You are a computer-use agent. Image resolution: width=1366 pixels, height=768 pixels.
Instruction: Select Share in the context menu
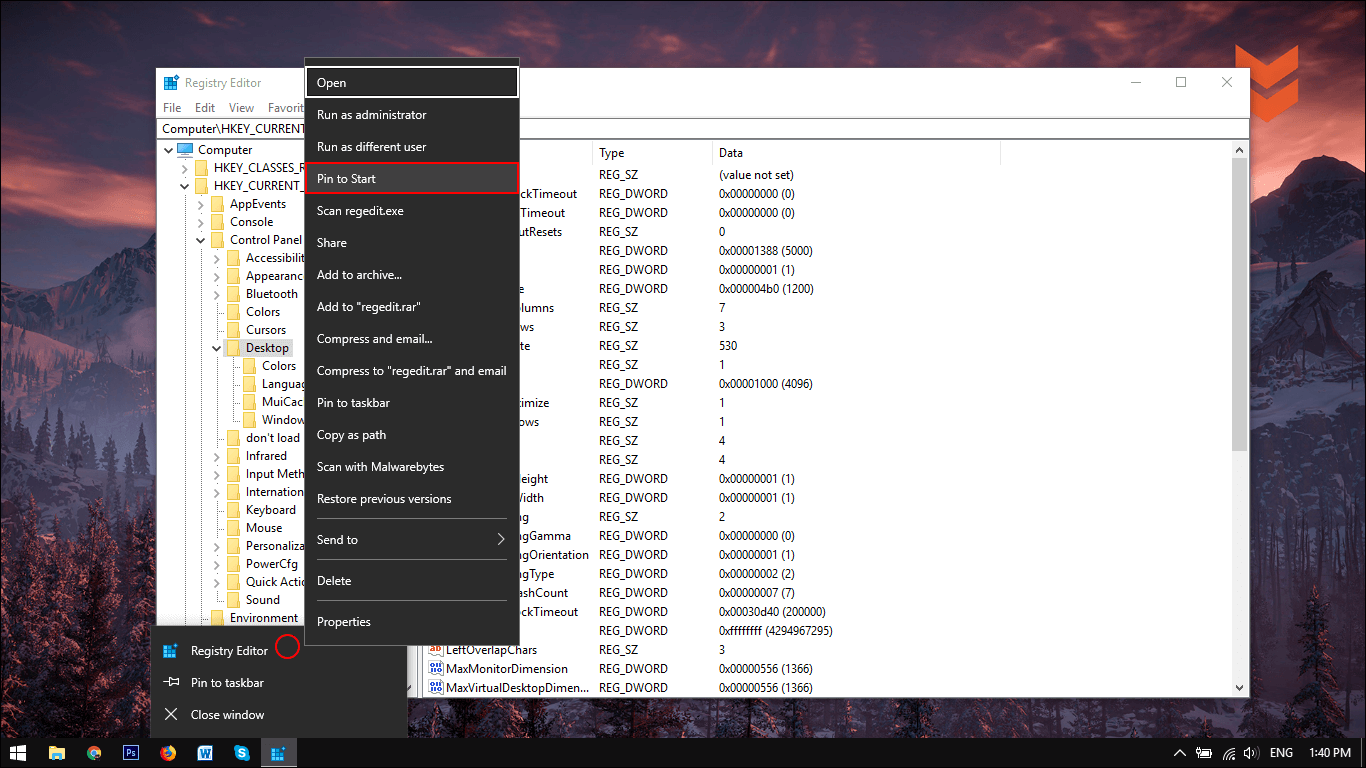412,243
